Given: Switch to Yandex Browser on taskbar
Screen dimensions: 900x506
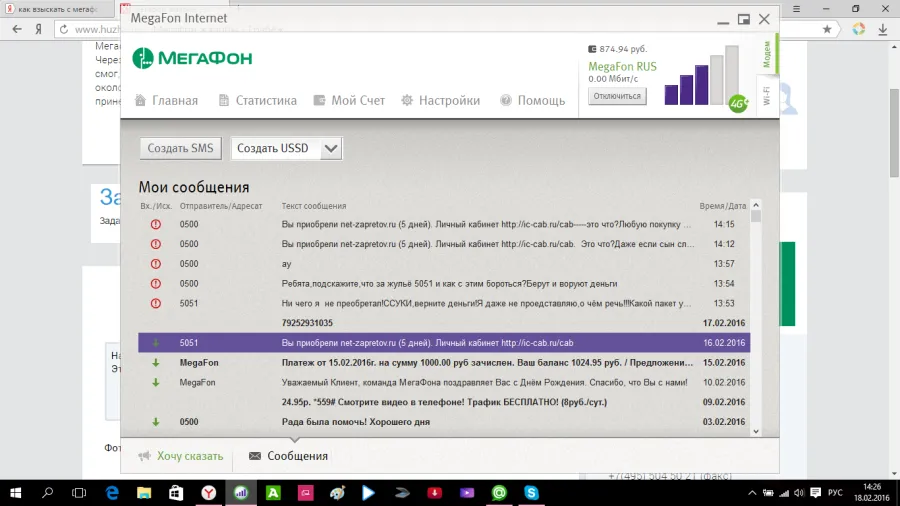Looking at the screenshot, I should tap(209, 493).
